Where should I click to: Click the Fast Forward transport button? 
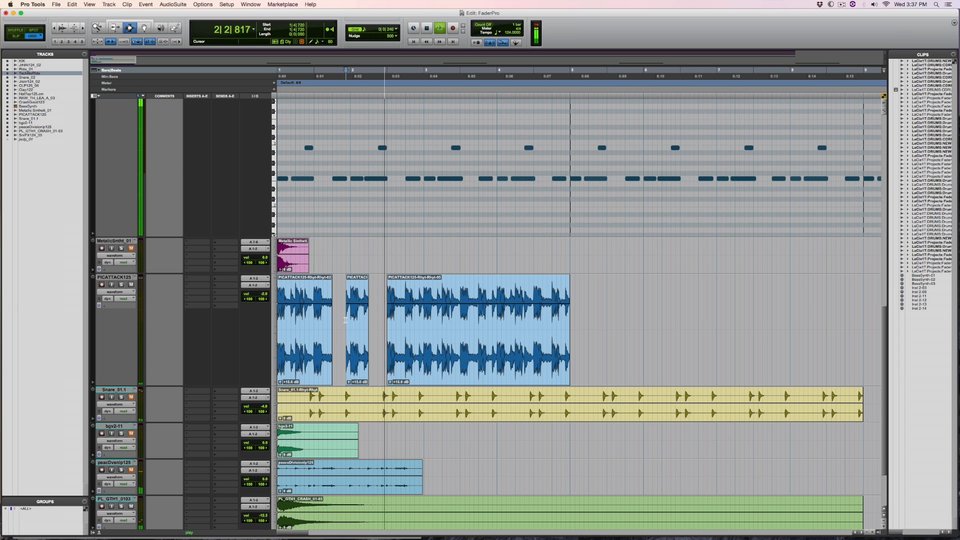point(440,41)
